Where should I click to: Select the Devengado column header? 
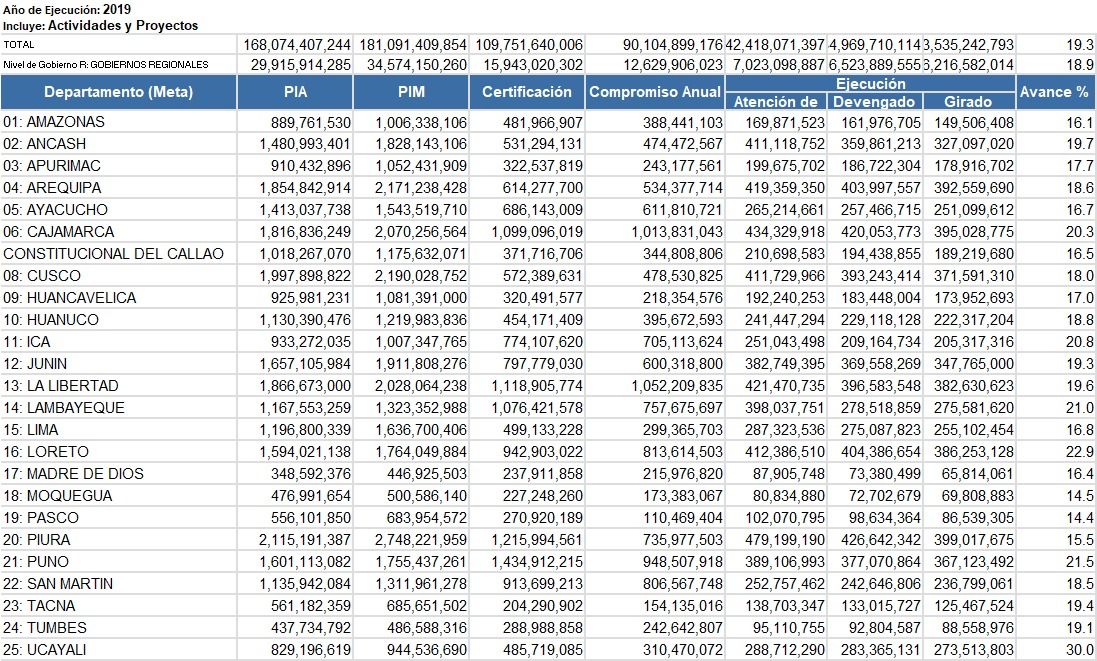[875, 101]
